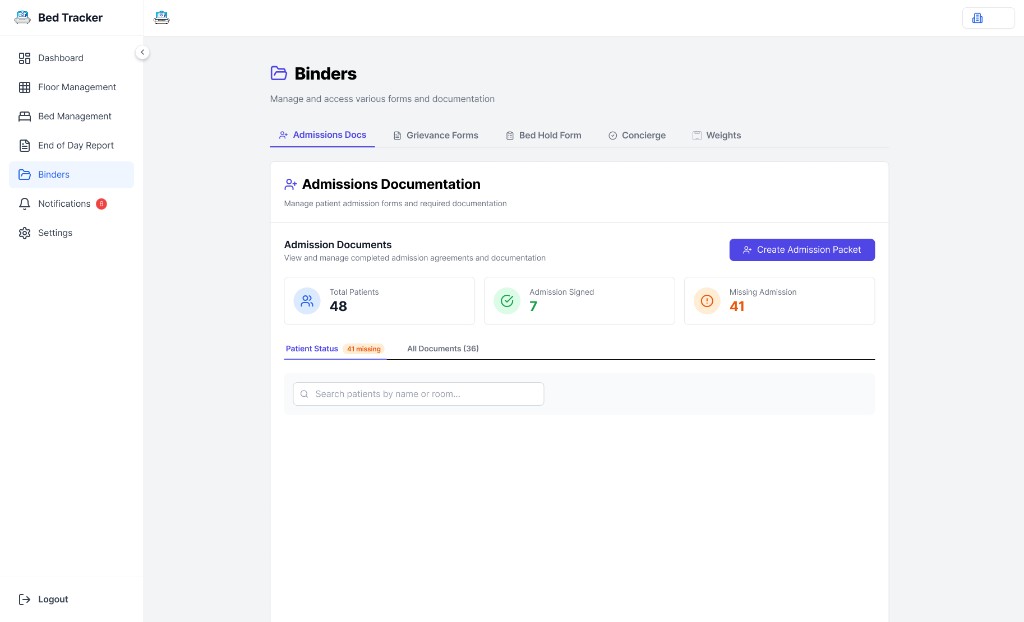Open the Dashboard grid icon

(x=24, y=58)
